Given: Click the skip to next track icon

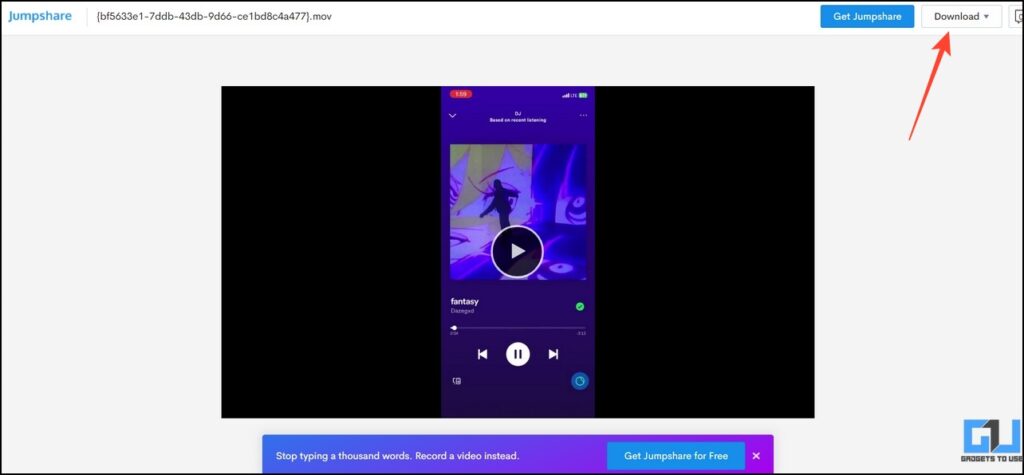Looking at the screenshot, I should [553, 354].
